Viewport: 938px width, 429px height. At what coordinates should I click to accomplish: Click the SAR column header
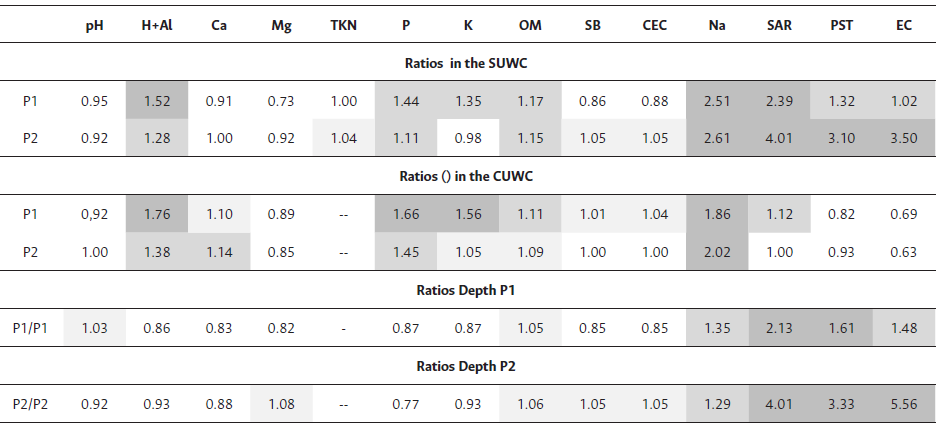(779, 26)
